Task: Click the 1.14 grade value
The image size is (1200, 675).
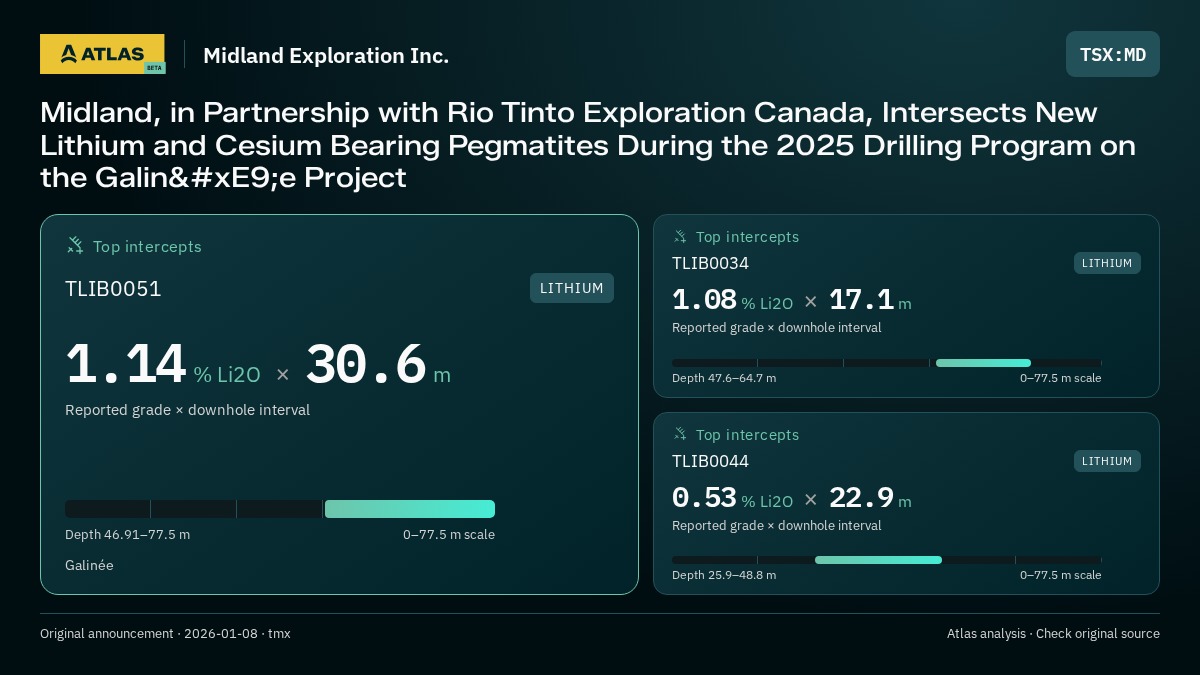Action: pyautogui.click(x=126, y=366)
